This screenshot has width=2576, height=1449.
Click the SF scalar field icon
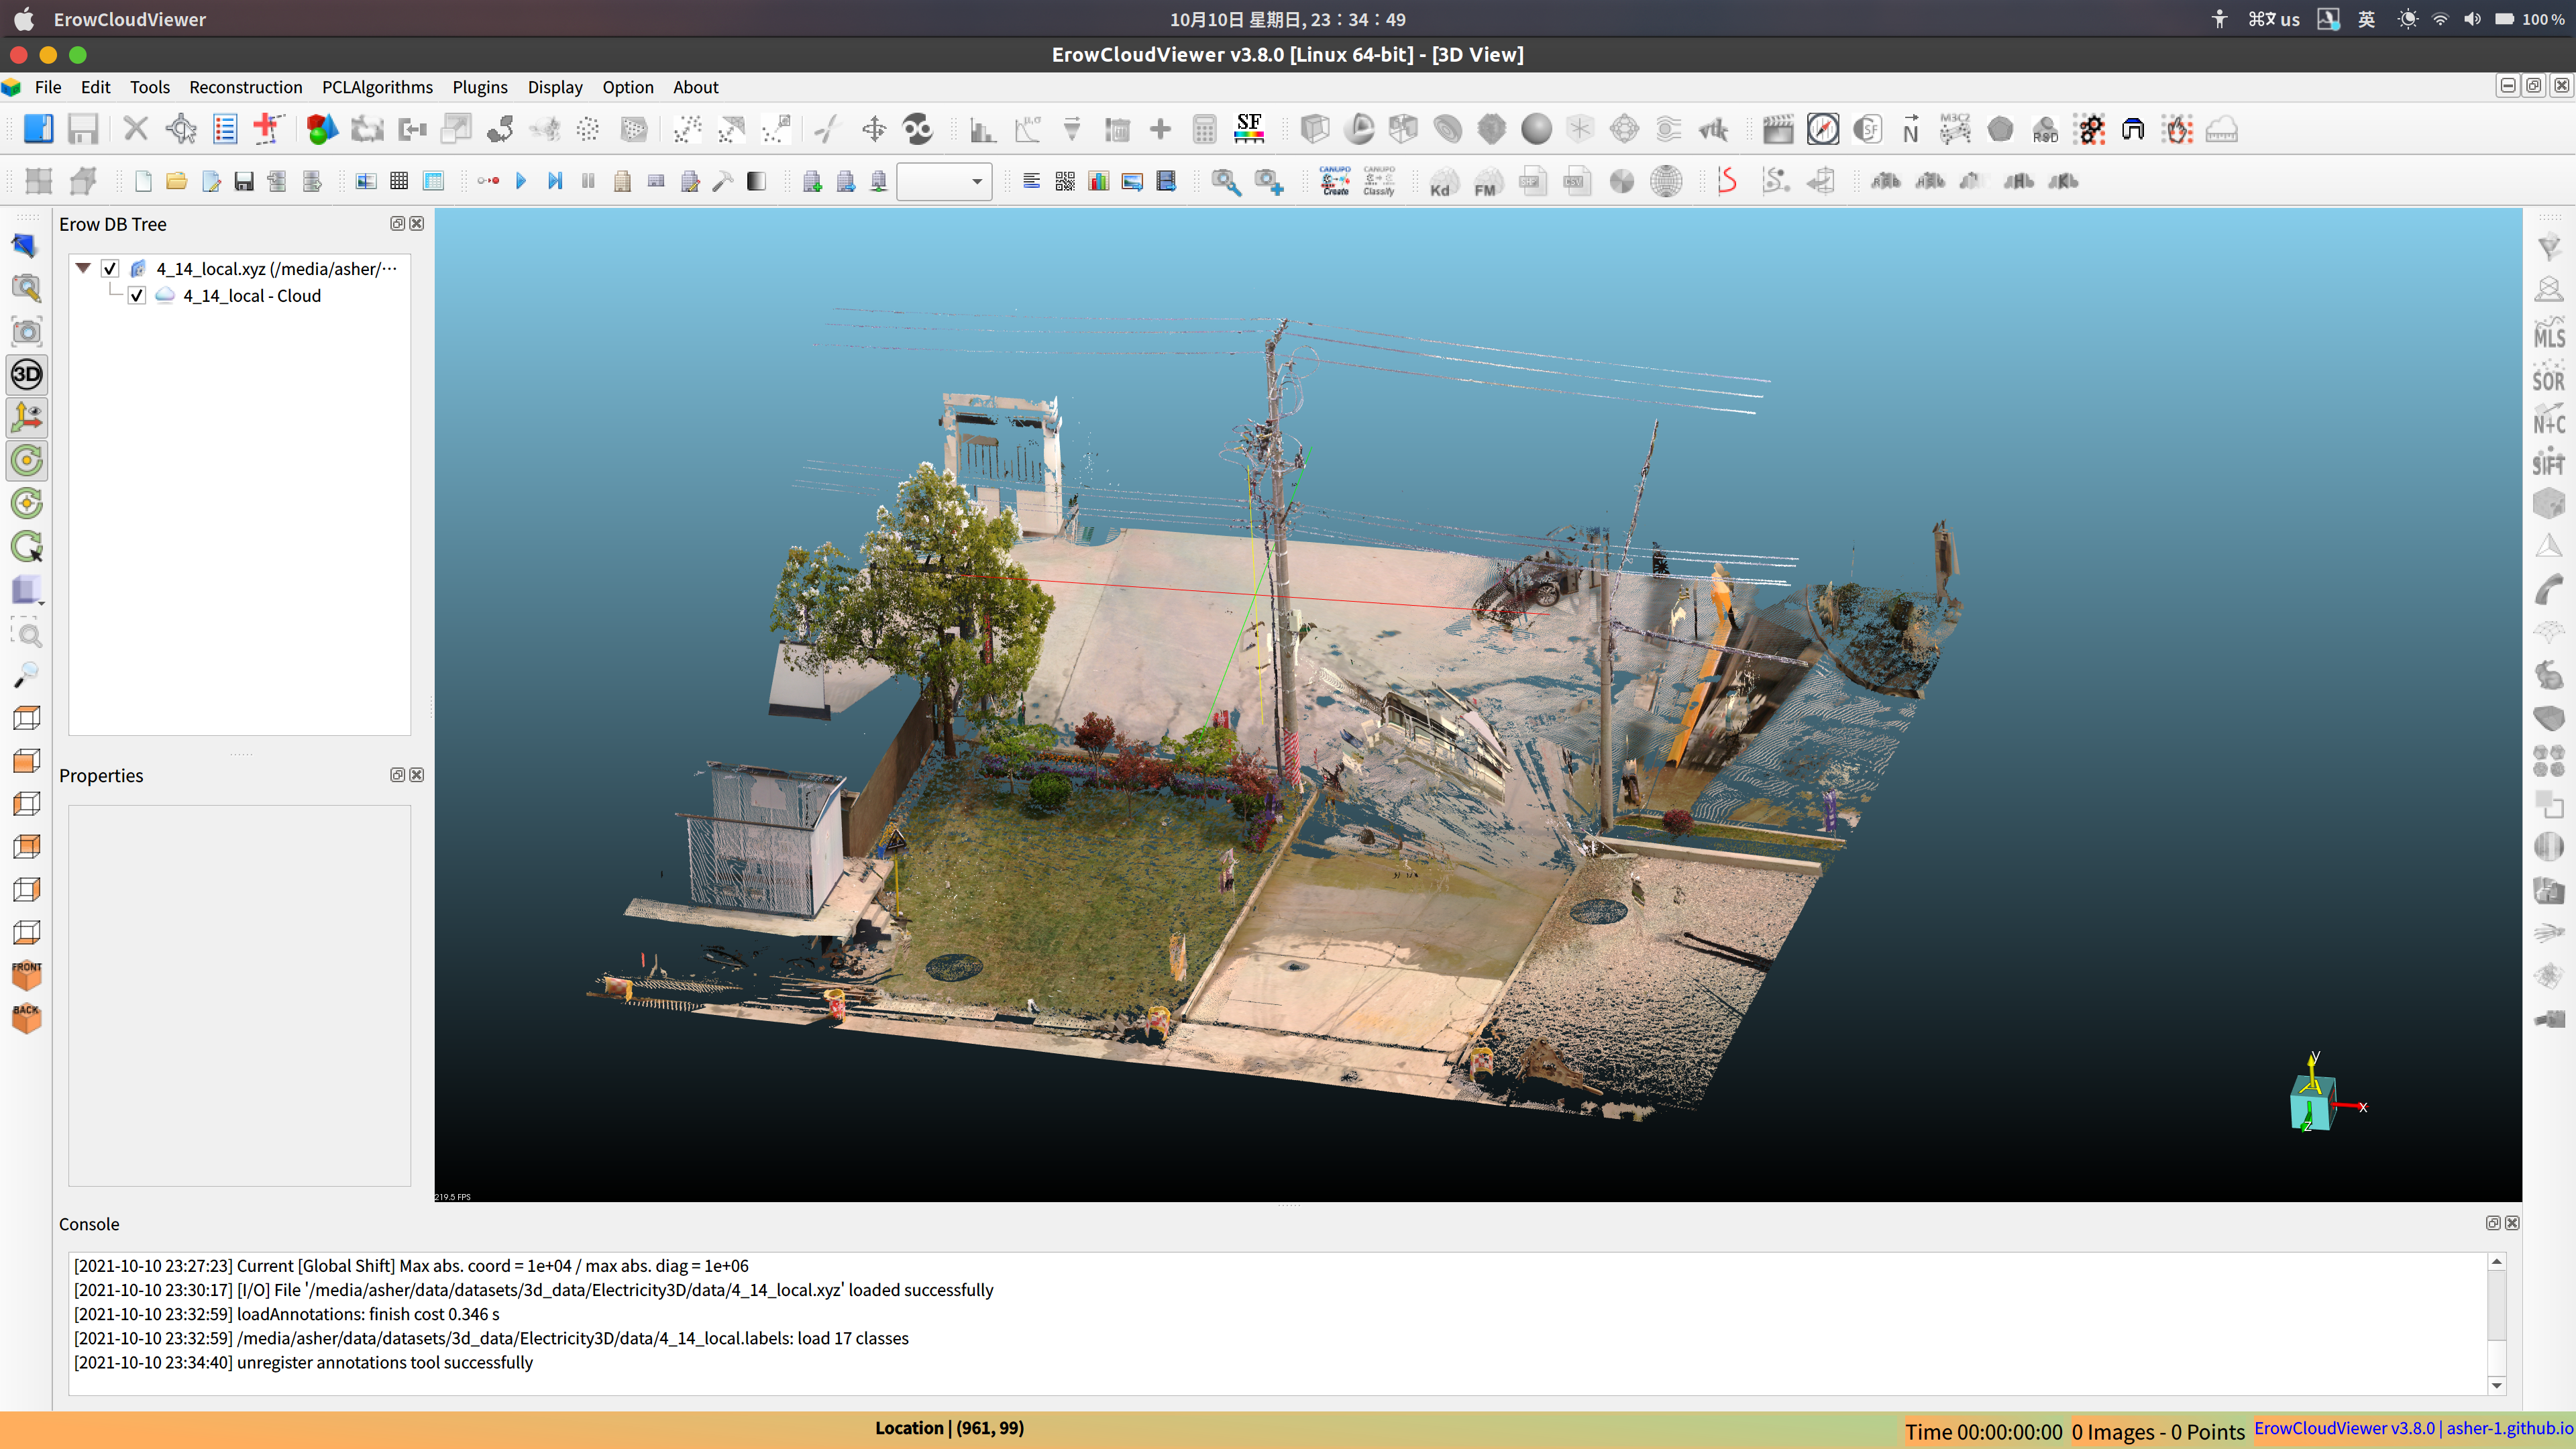[x=1248, y=129]
